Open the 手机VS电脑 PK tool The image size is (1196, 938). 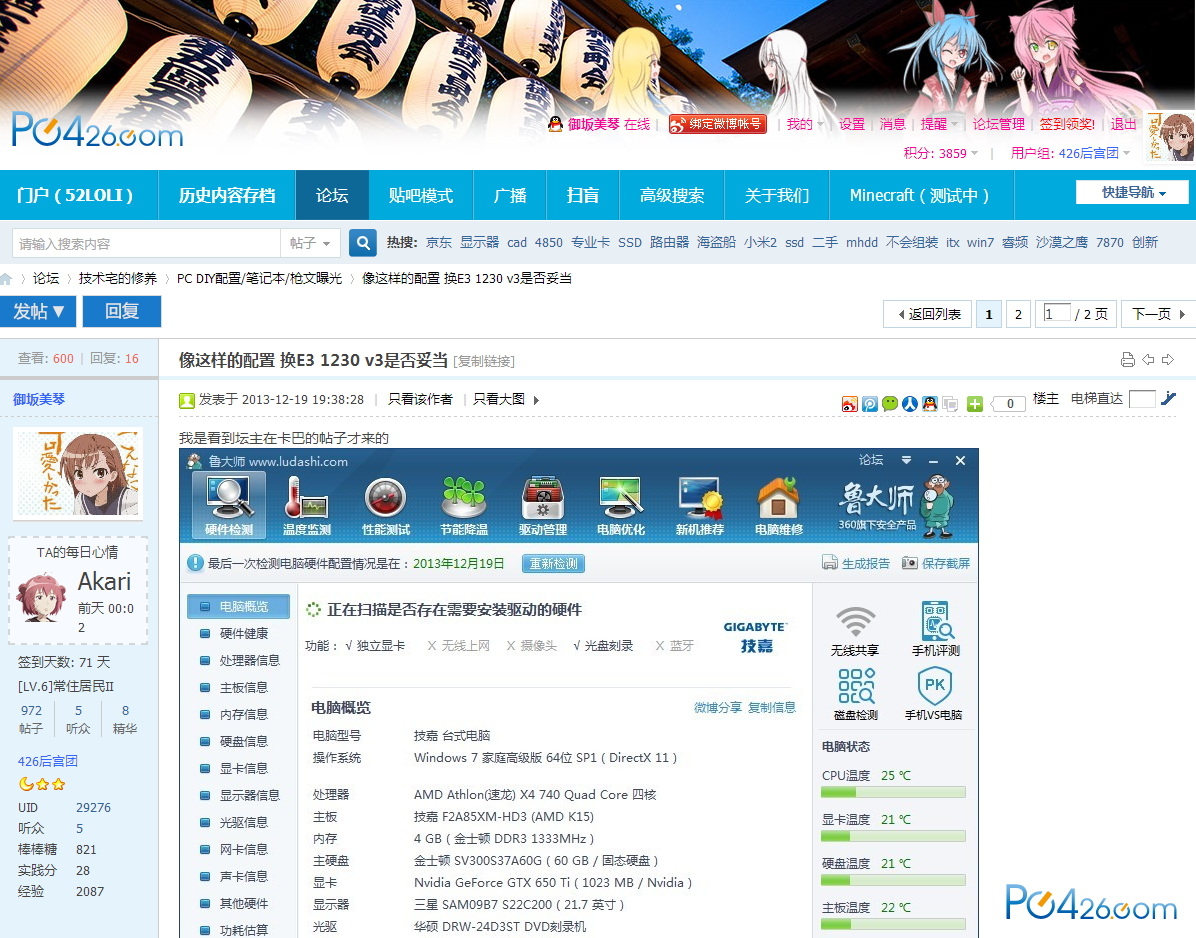coord(934,694)
